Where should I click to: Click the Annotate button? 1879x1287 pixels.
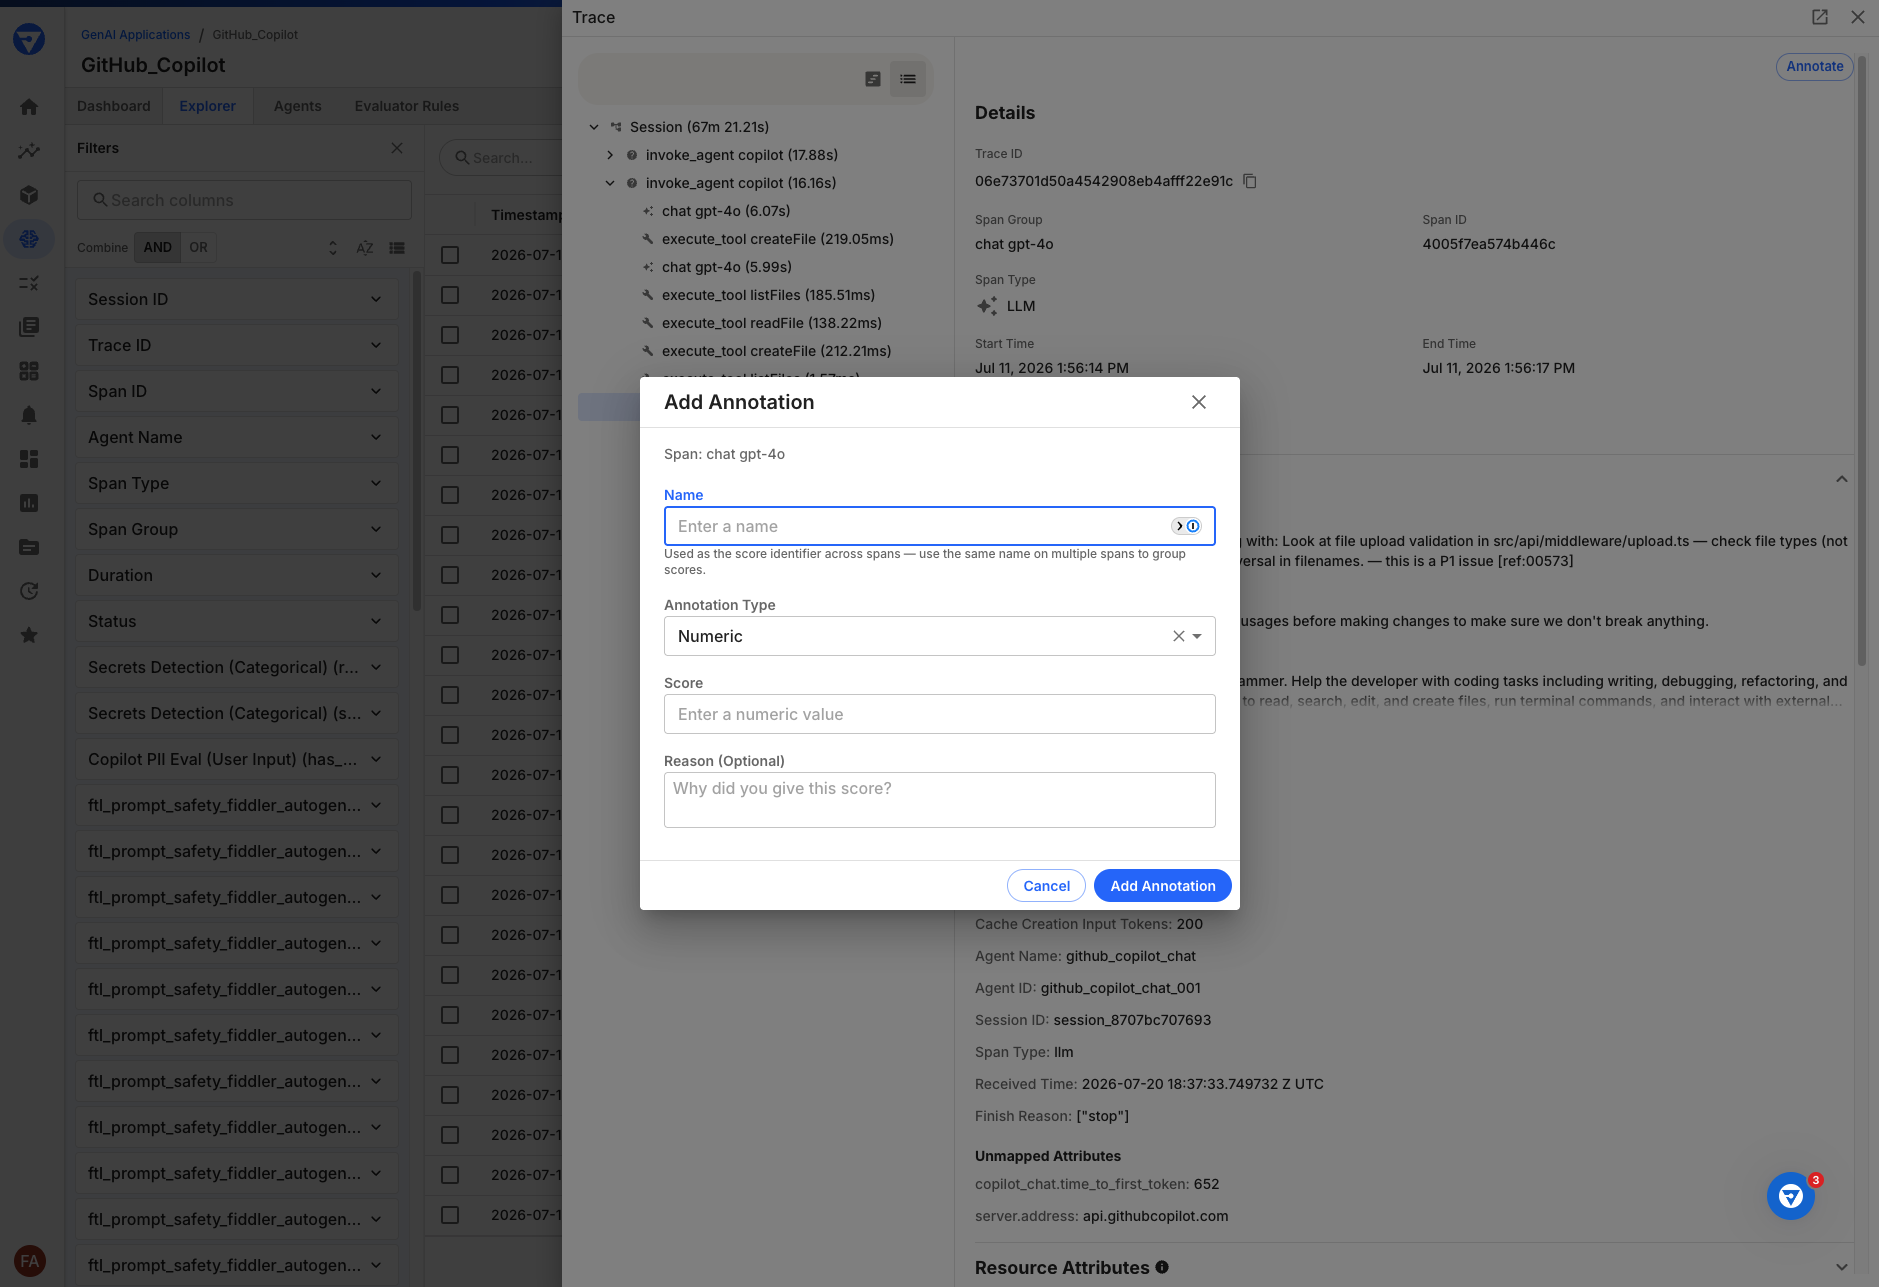pos(1814,66)
